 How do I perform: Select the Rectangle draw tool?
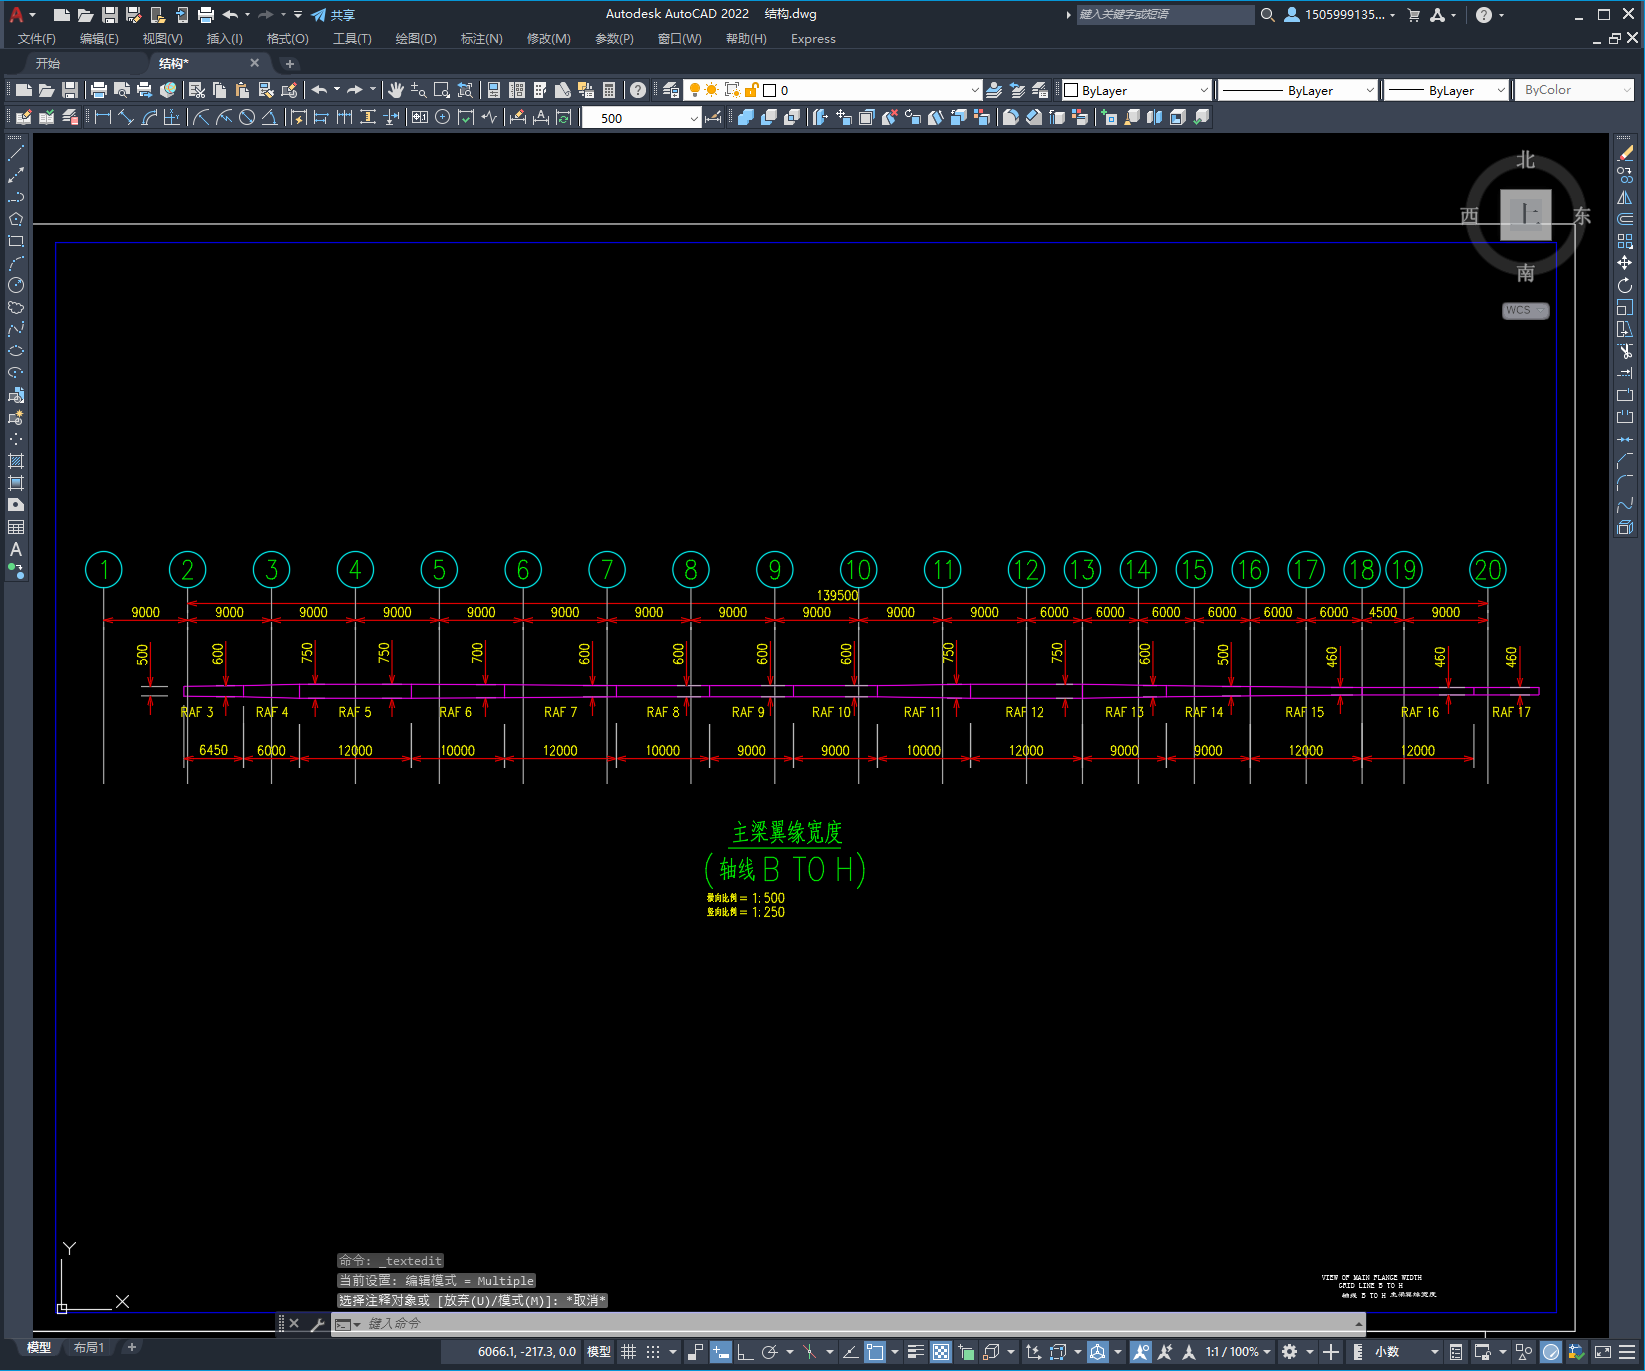tap(16, 241)
